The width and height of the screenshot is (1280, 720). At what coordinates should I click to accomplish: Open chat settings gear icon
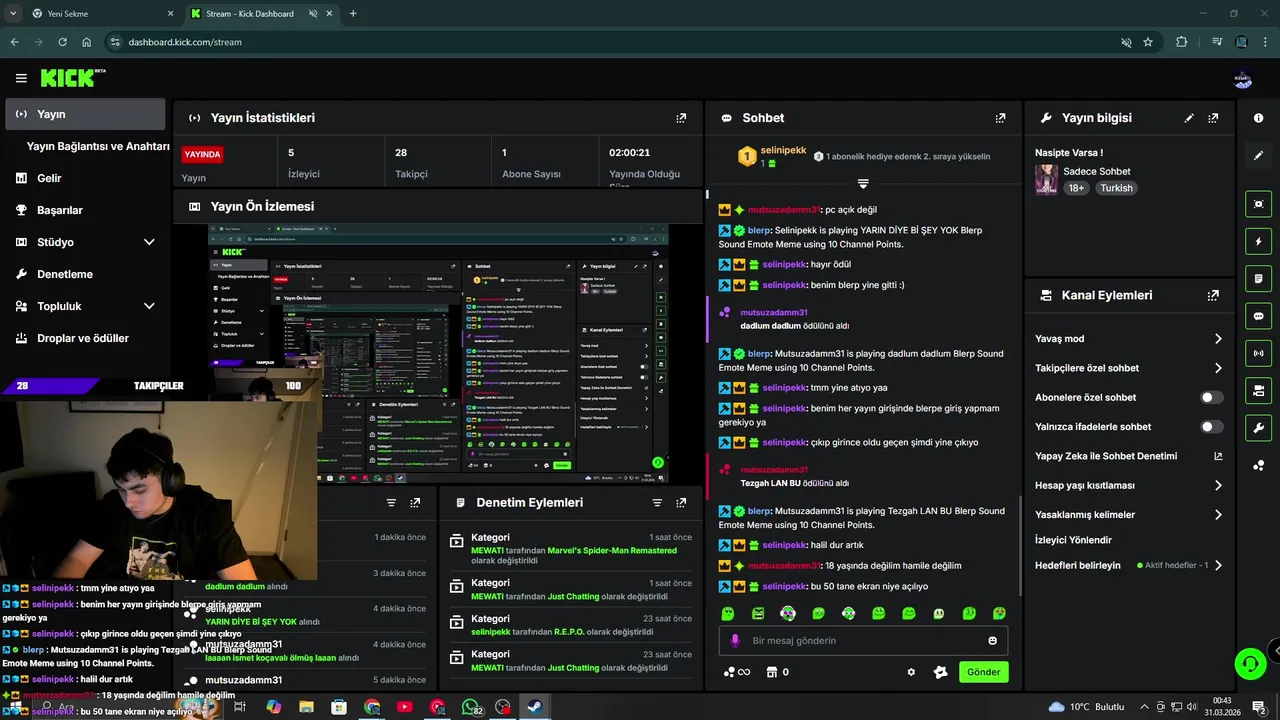pyautogui.click(x=911, y=672)
